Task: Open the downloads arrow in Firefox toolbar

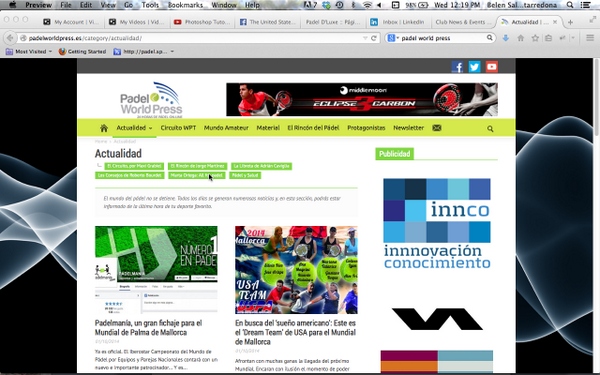Action: point(505,38)
